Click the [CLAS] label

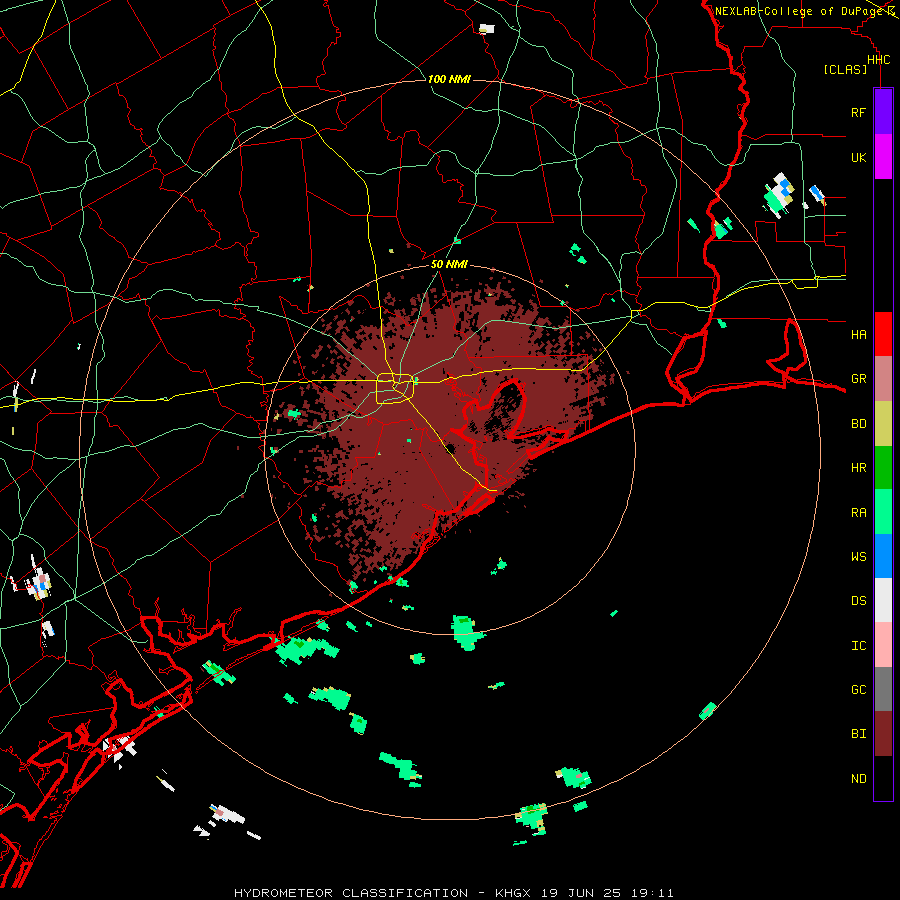[845, 69]
